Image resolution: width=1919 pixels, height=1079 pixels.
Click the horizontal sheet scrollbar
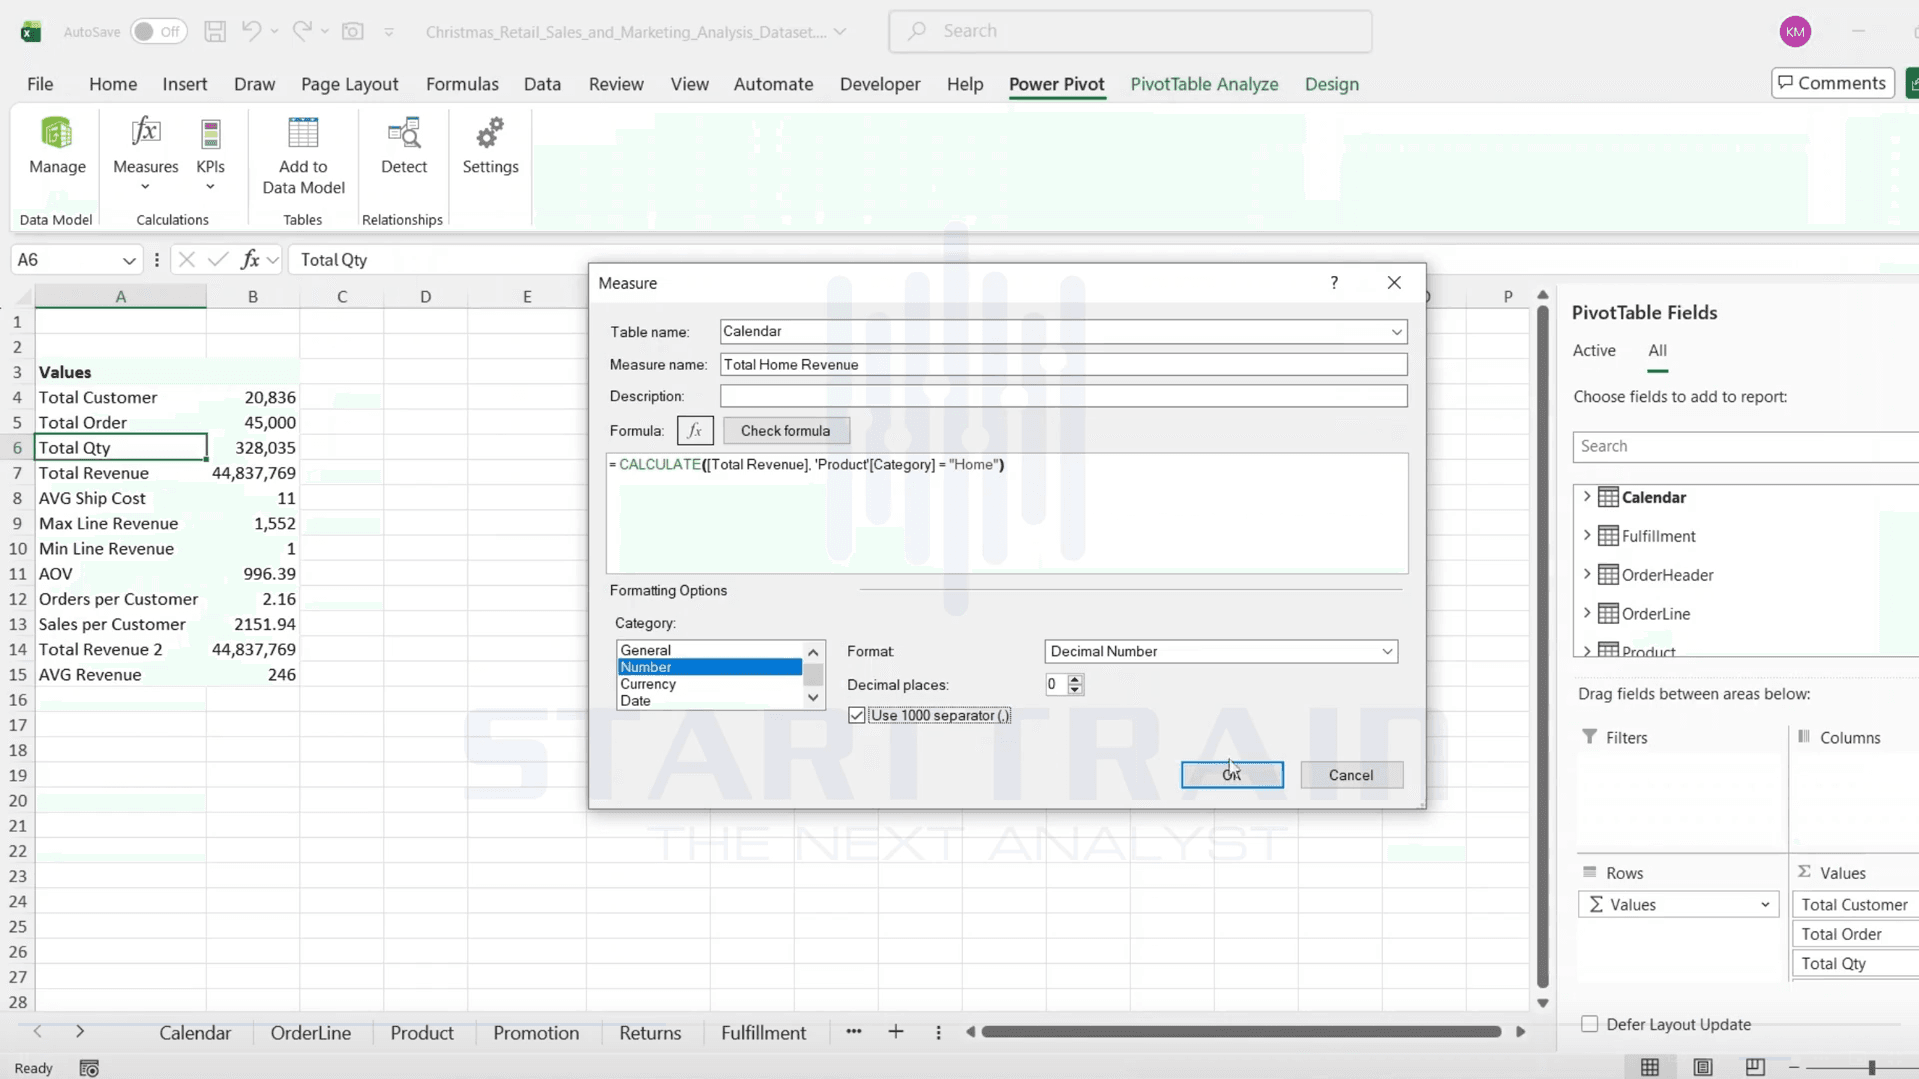tap(1241, 1032)
